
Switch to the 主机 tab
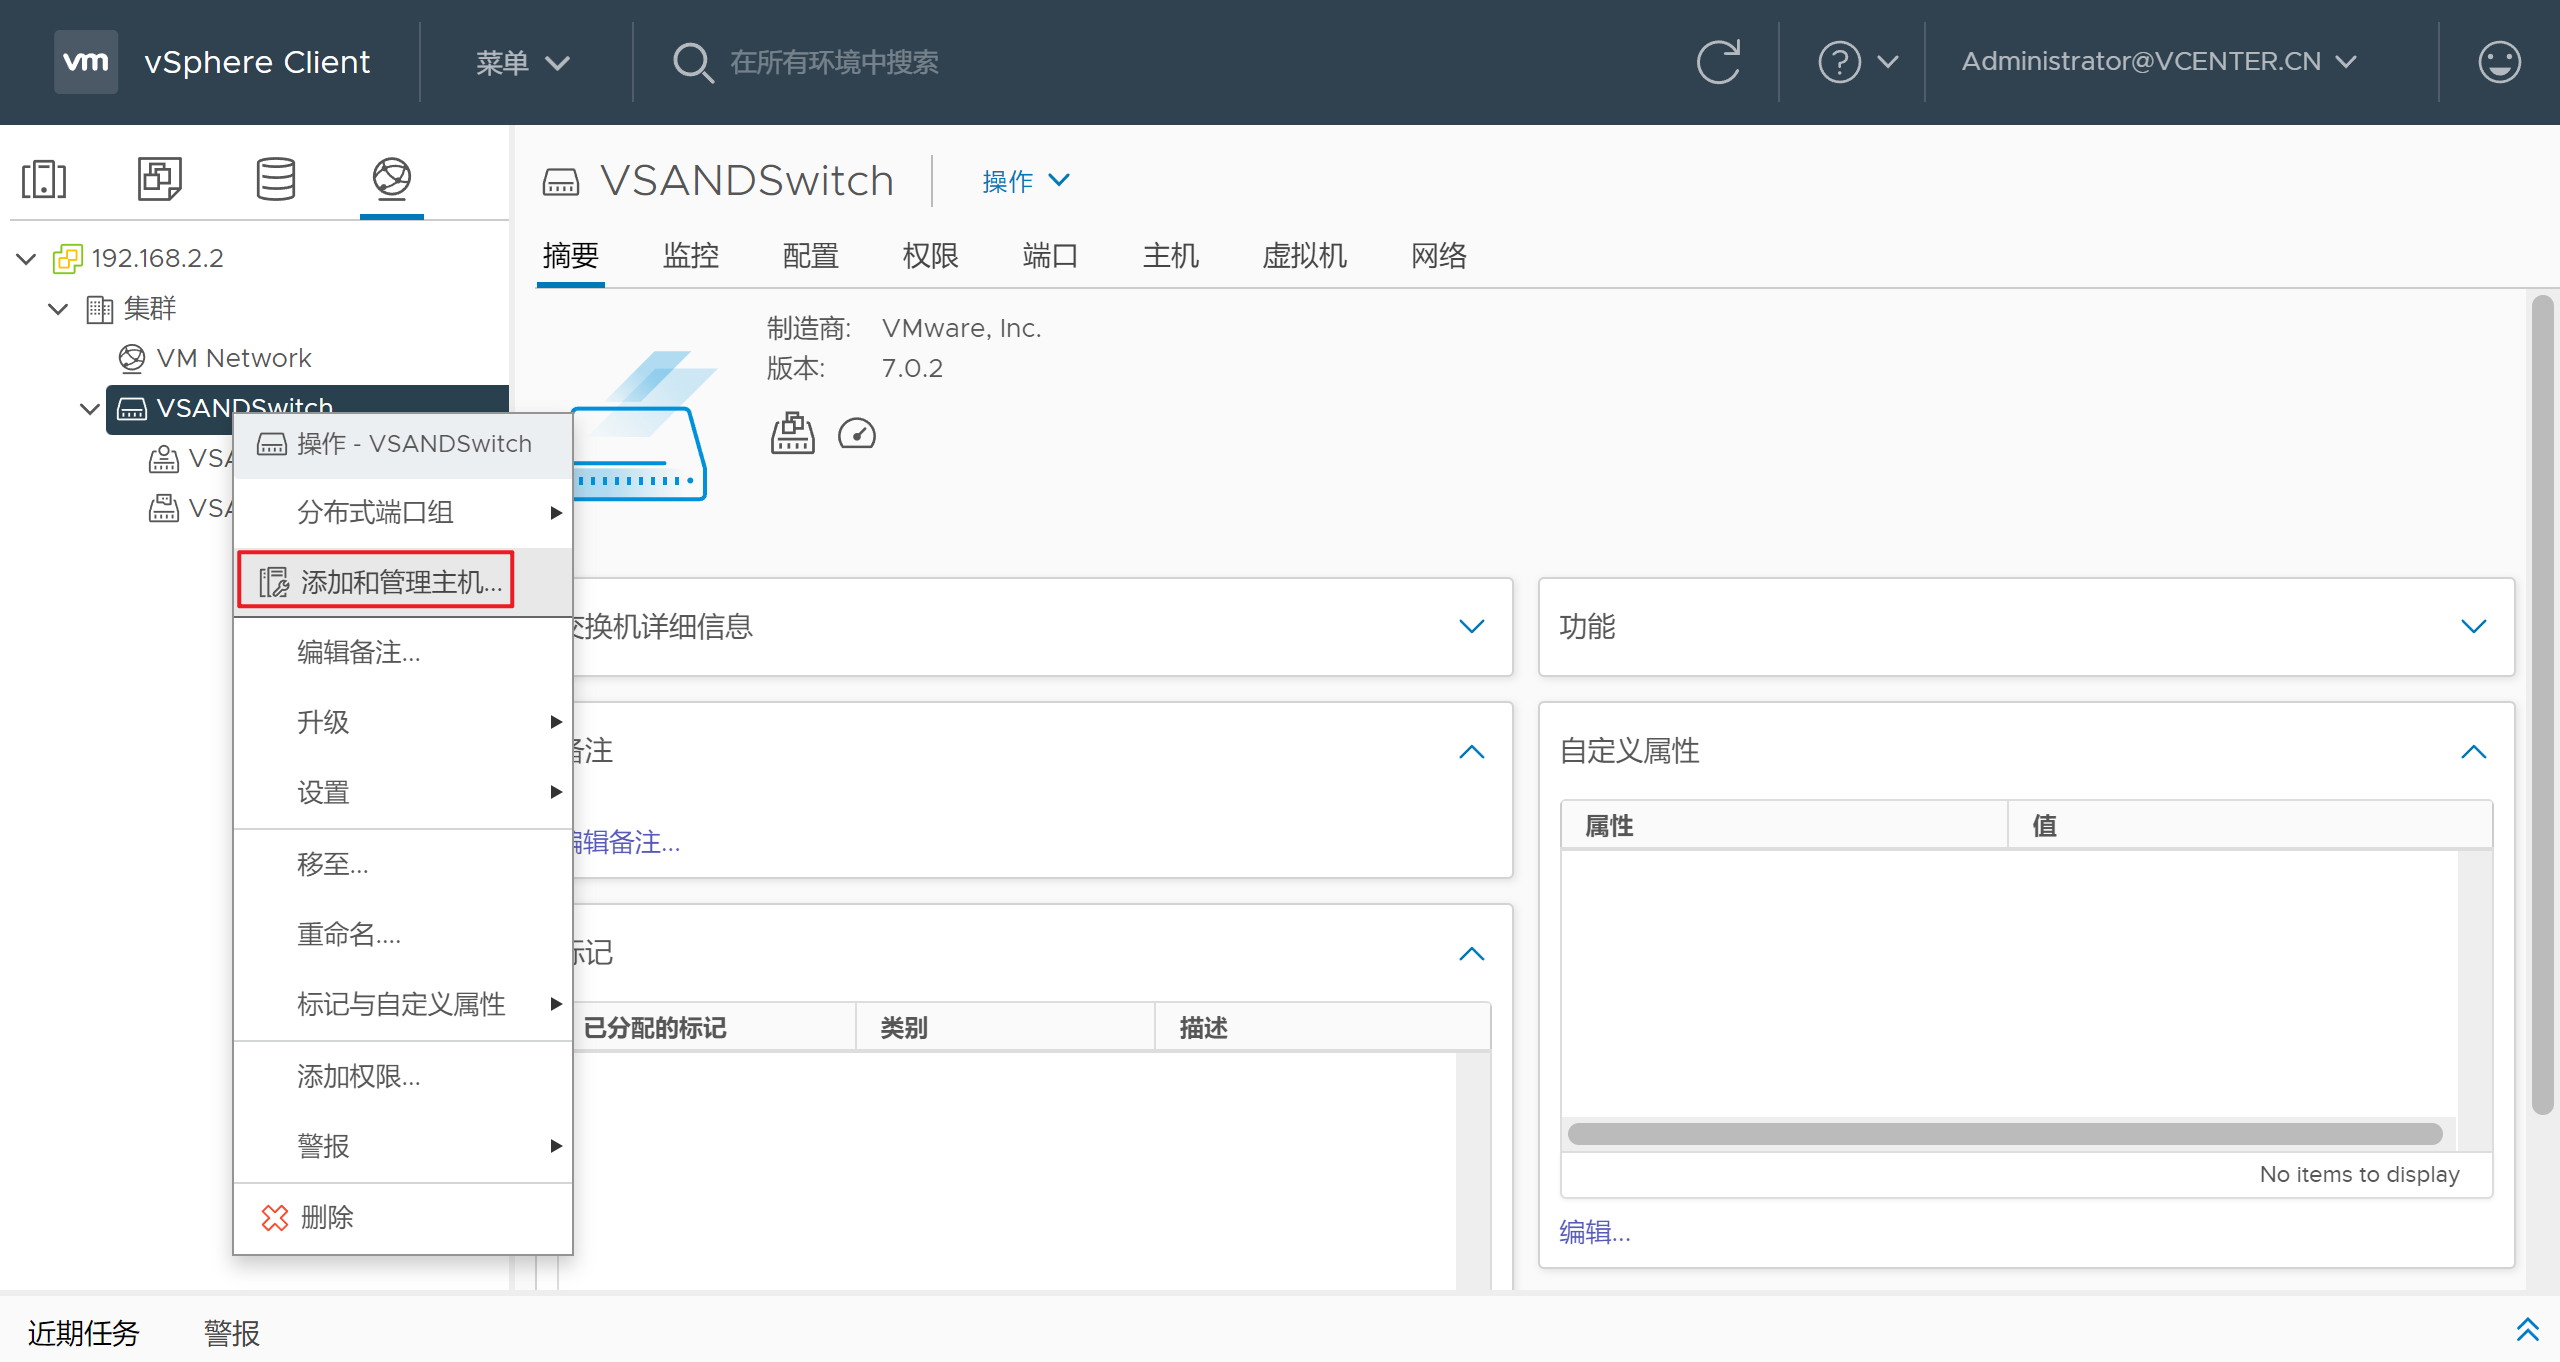1171,256
